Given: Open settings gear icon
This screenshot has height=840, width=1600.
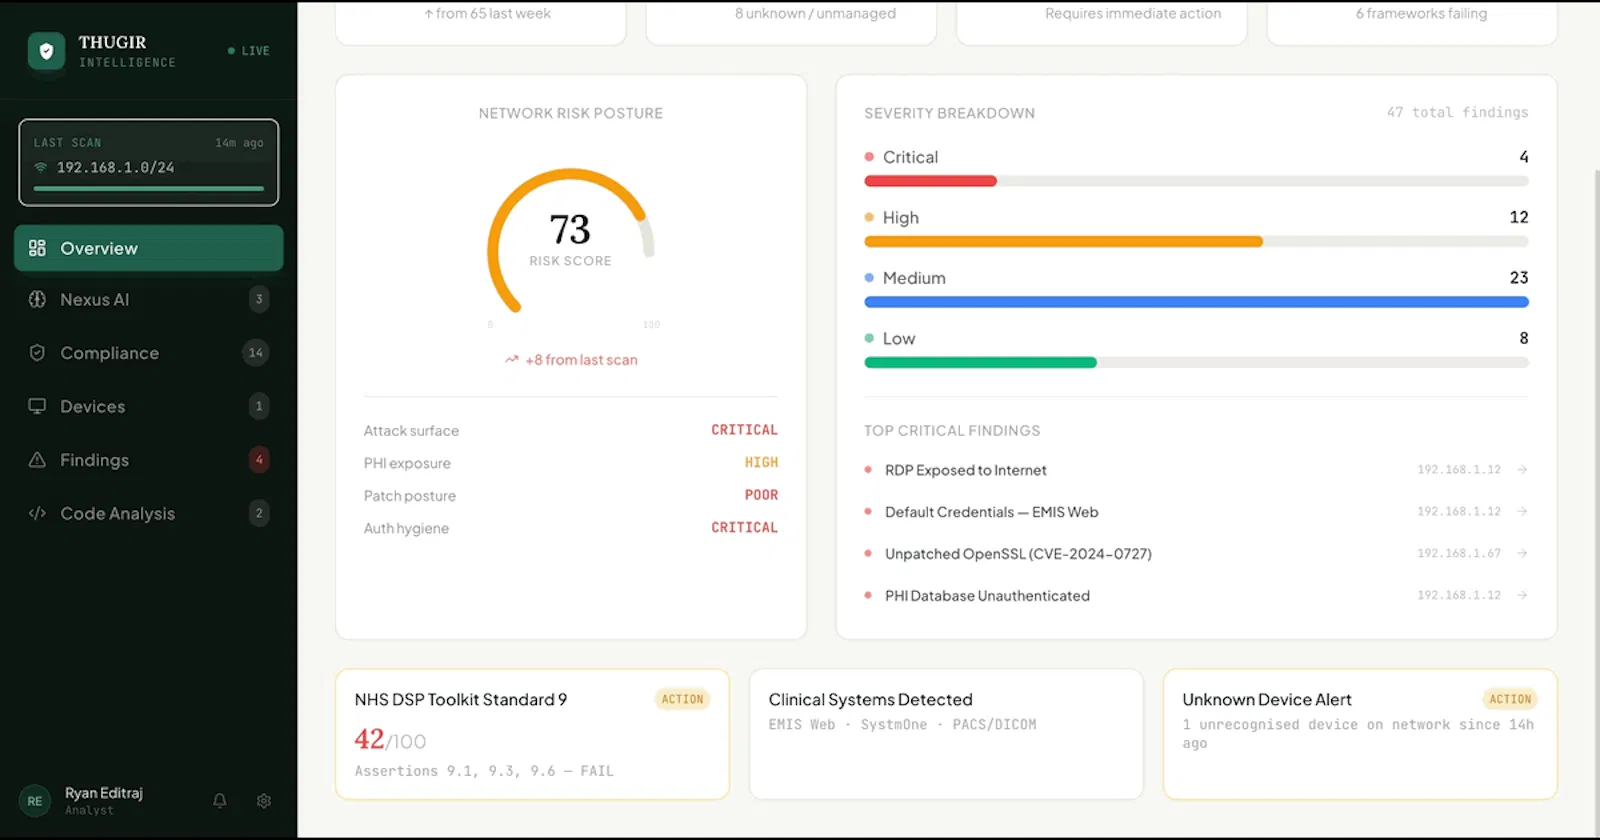Looking at the screenshot, I should click(264, 800).
